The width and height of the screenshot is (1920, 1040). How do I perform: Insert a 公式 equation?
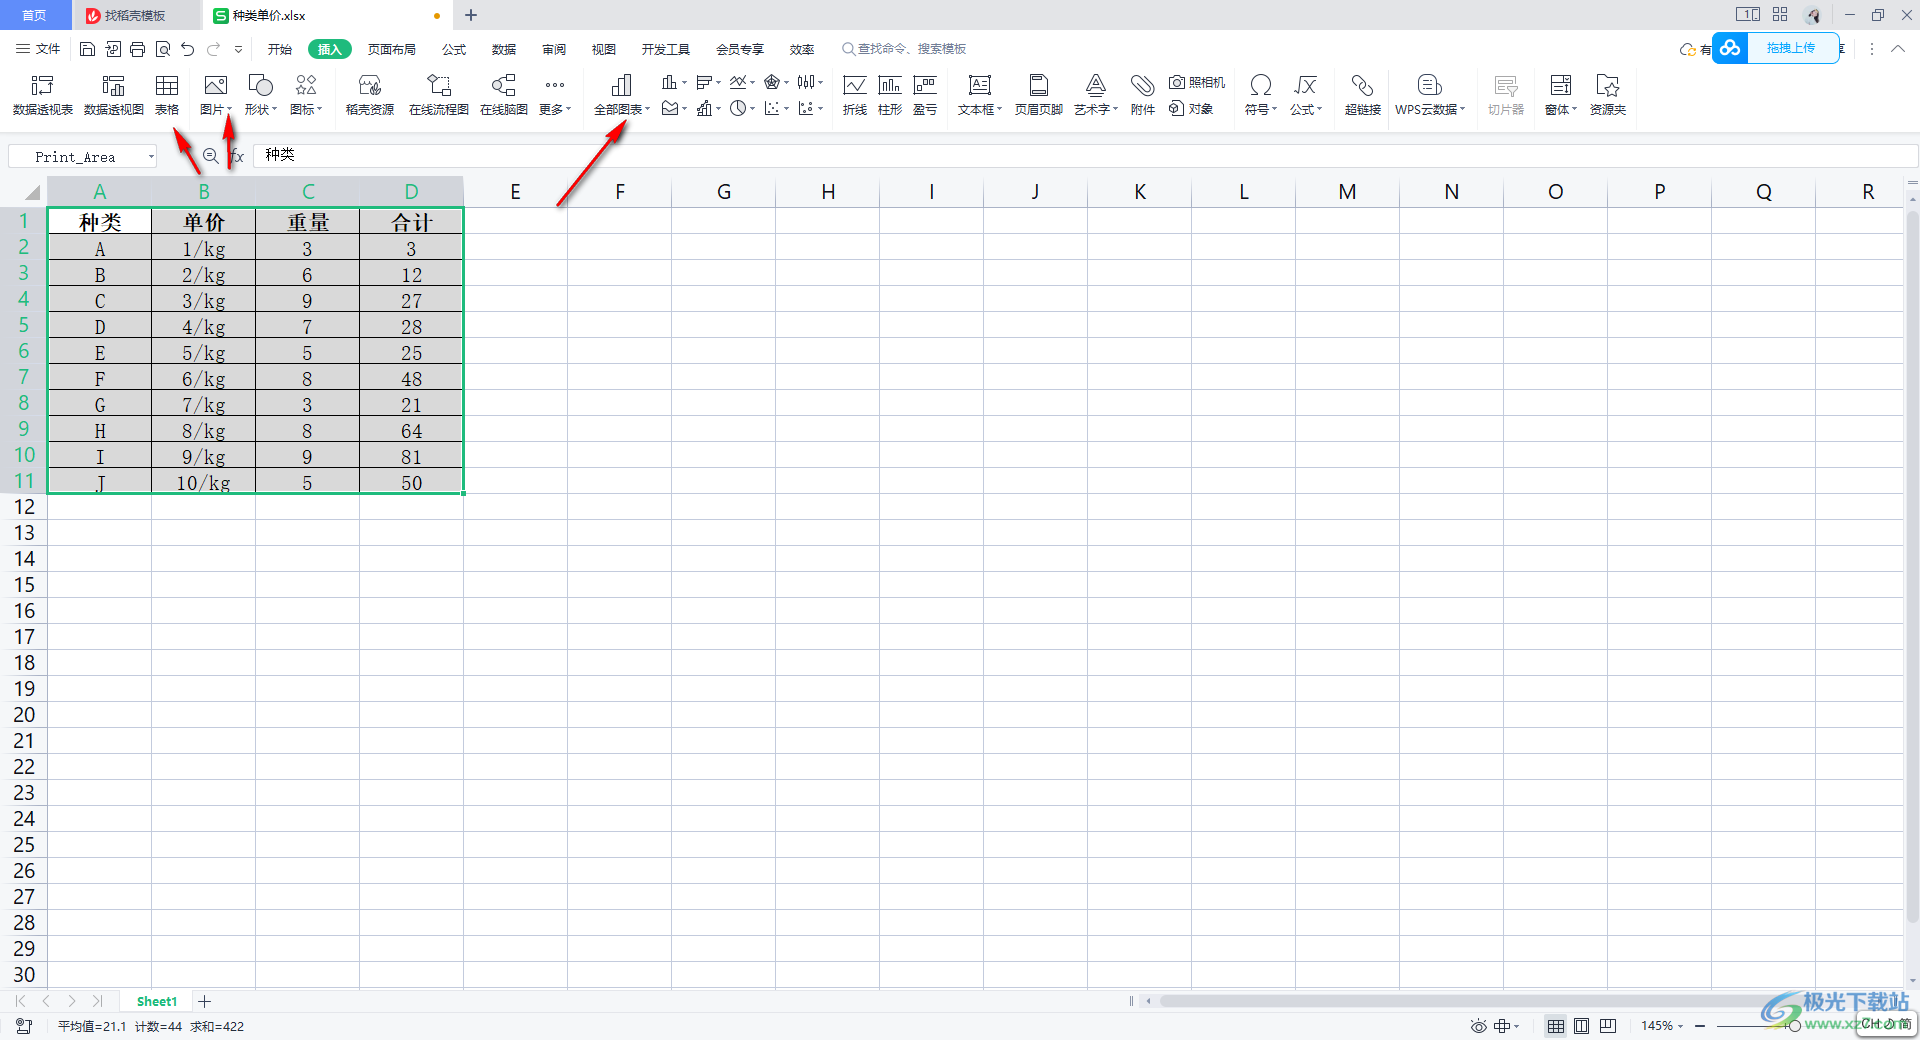(1306, 95)
